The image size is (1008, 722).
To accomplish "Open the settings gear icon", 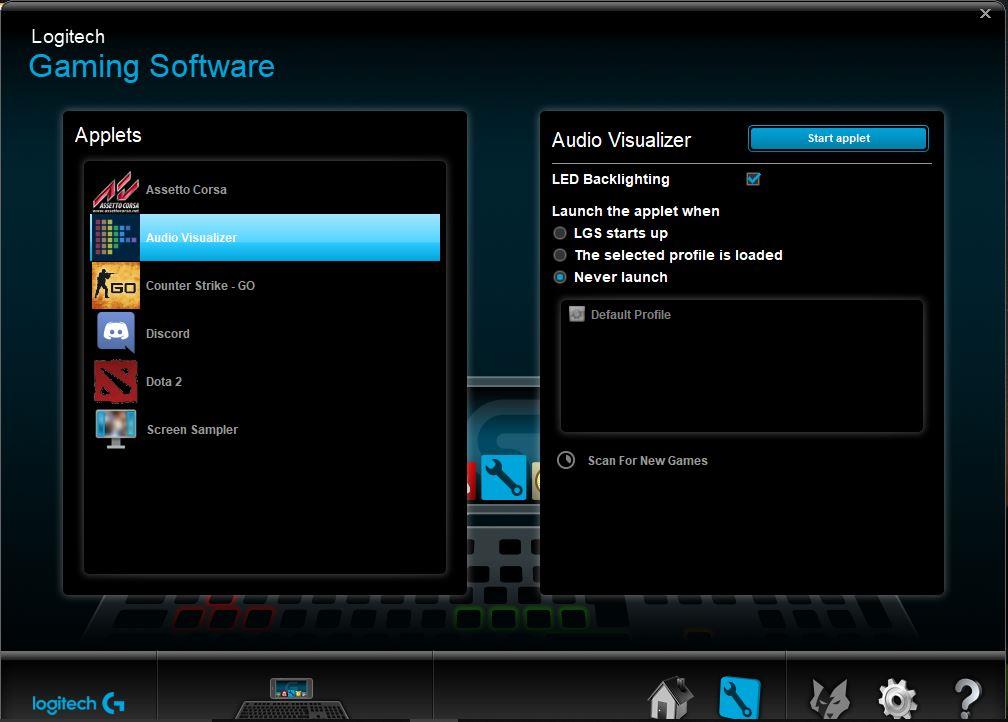I will click(897, 699).
